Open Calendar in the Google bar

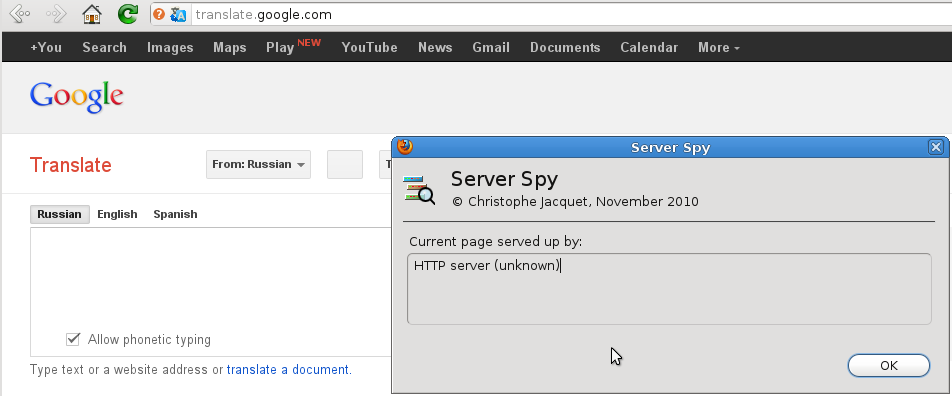[649, 47]
